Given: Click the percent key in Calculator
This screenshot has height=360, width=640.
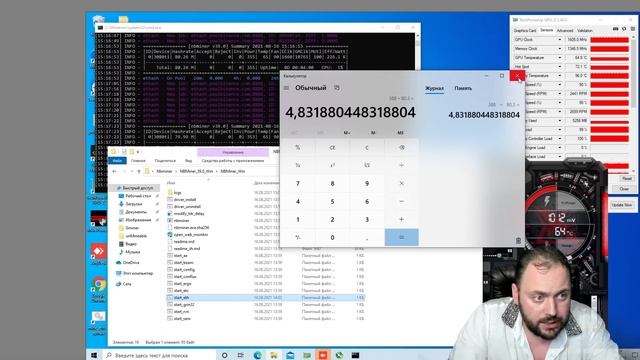Looking at the screenshot, I should 298,147.
